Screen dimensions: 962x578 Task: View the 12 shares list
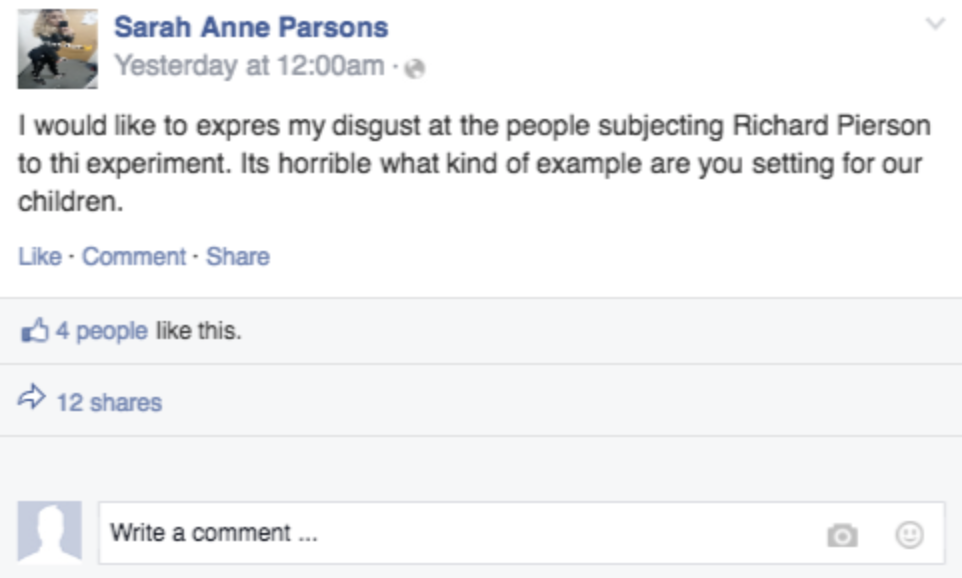[109, 403]
